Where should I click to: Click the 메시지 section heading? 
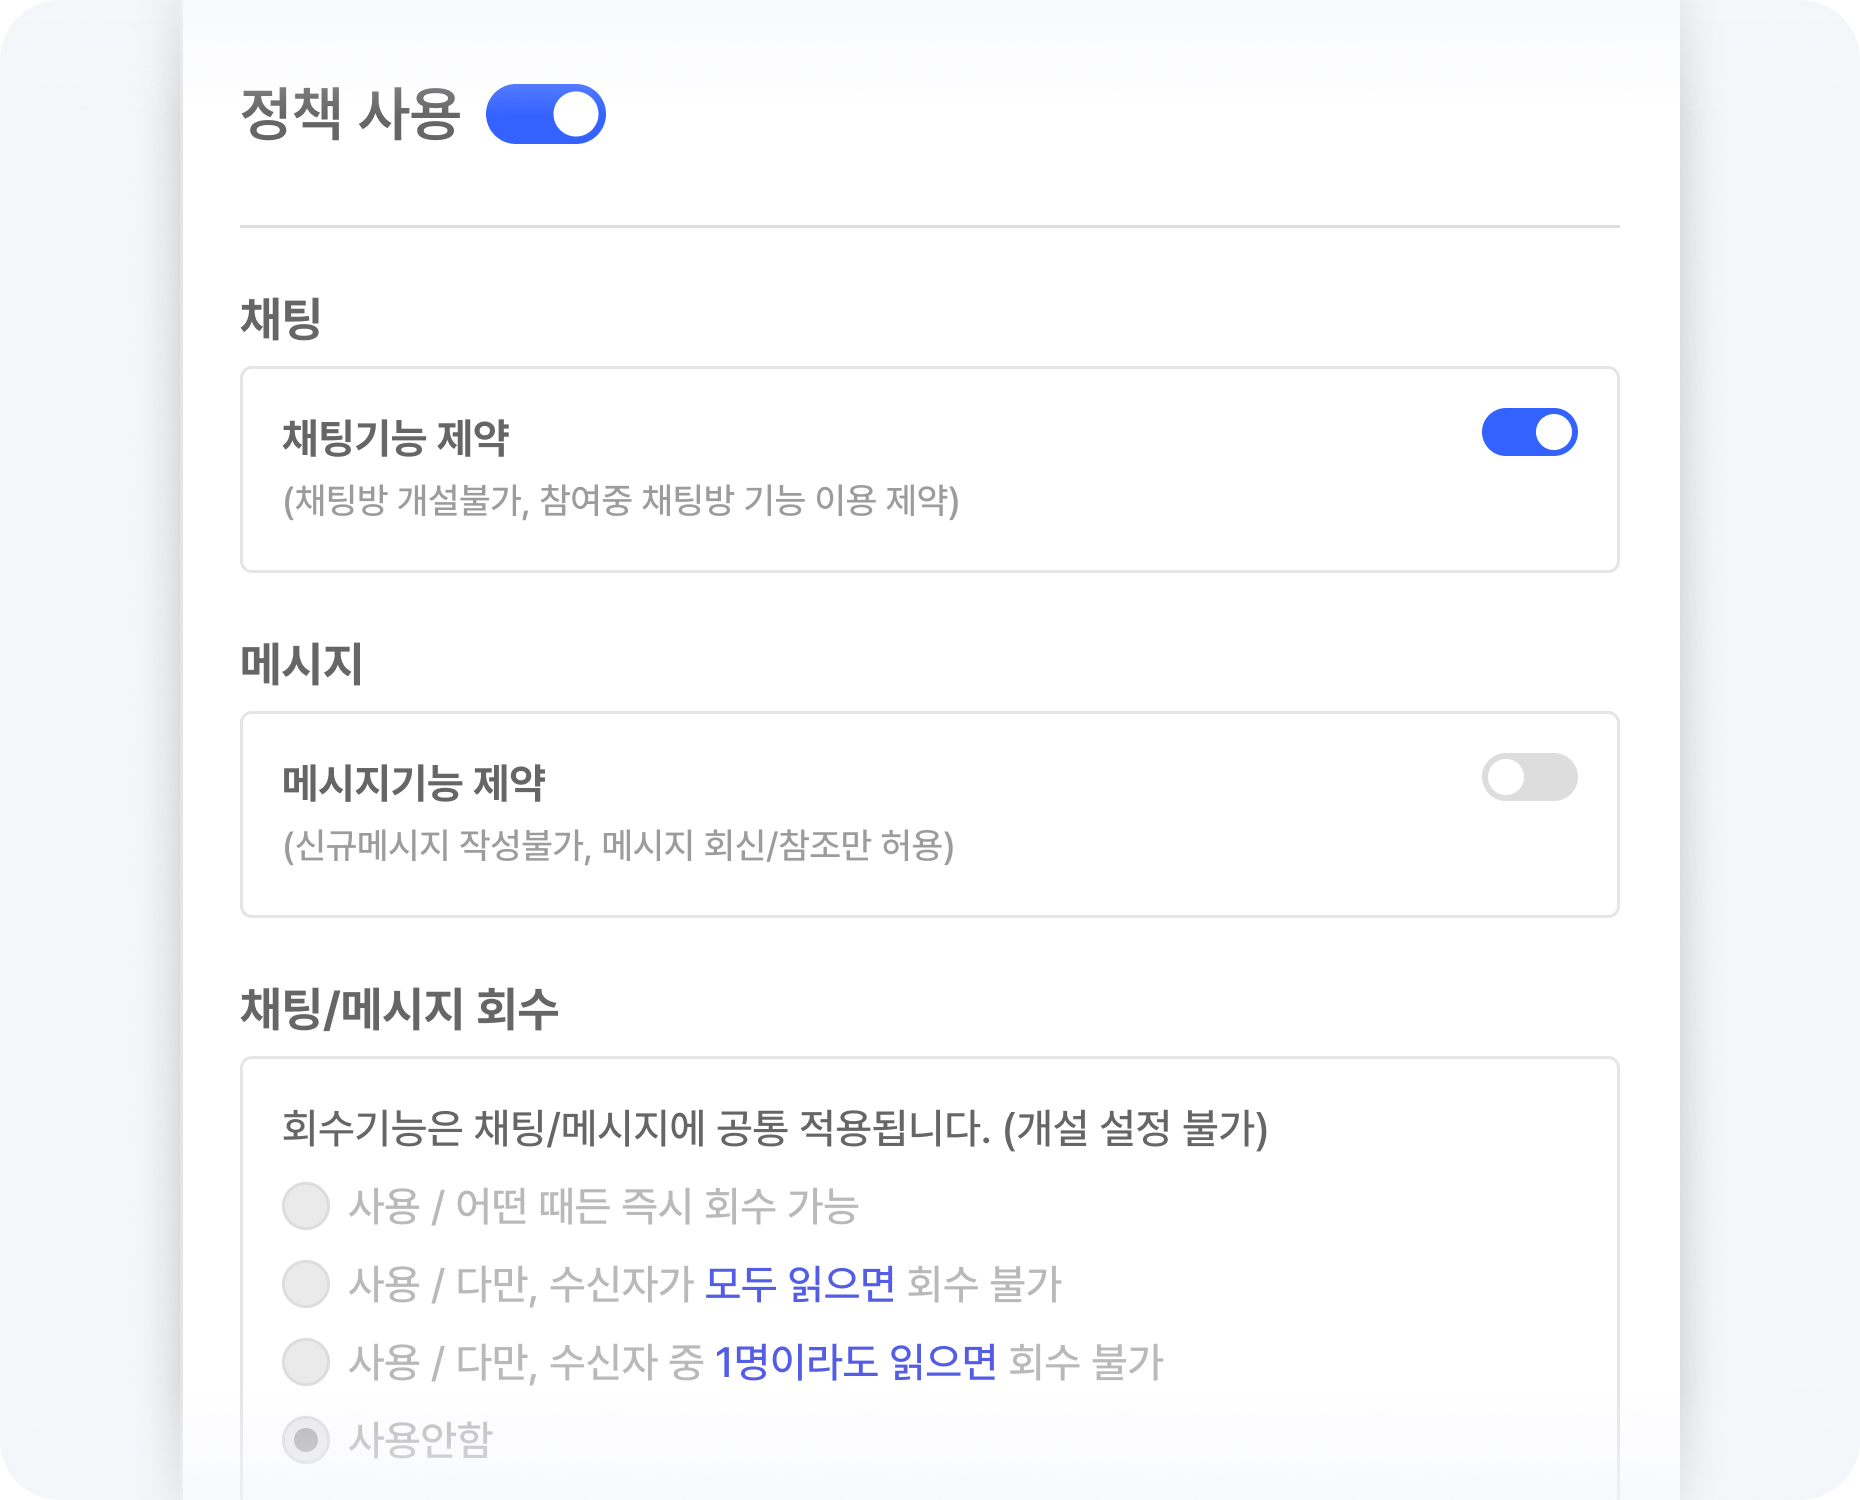coord(301,664)
